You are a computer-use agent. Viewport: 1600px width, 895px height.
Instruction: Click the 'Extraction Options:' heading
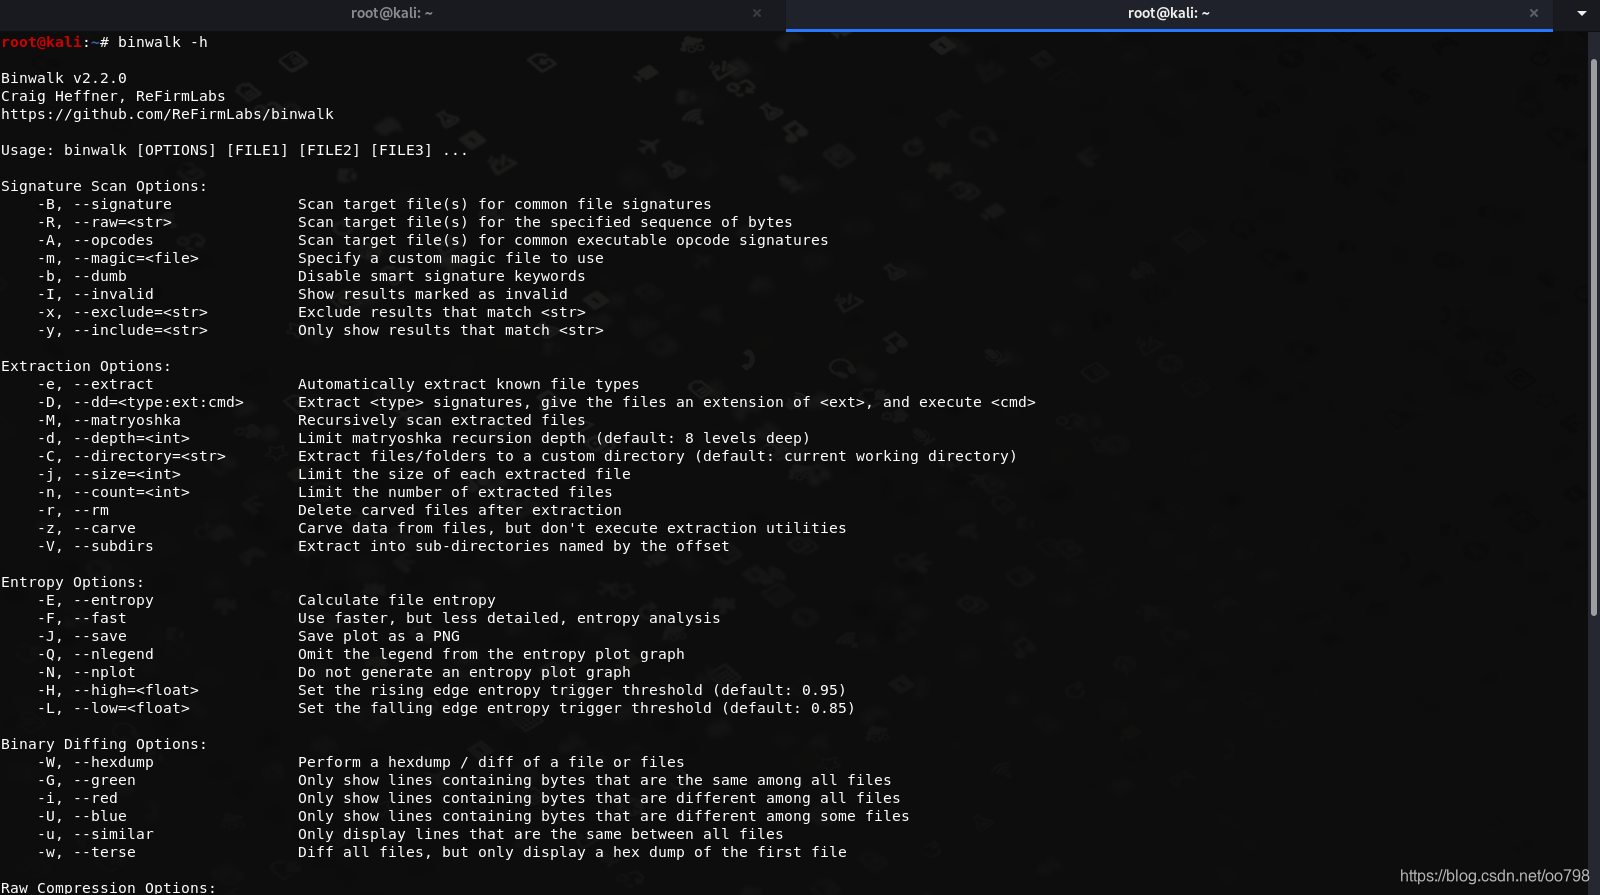(x=86, y=366)
